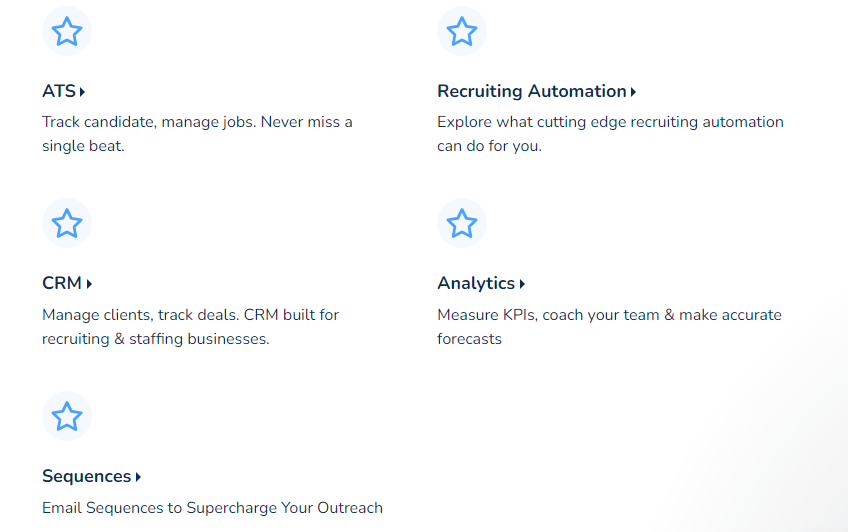
Task: Click the star icon above Sequences
Action: click(67, 416)
